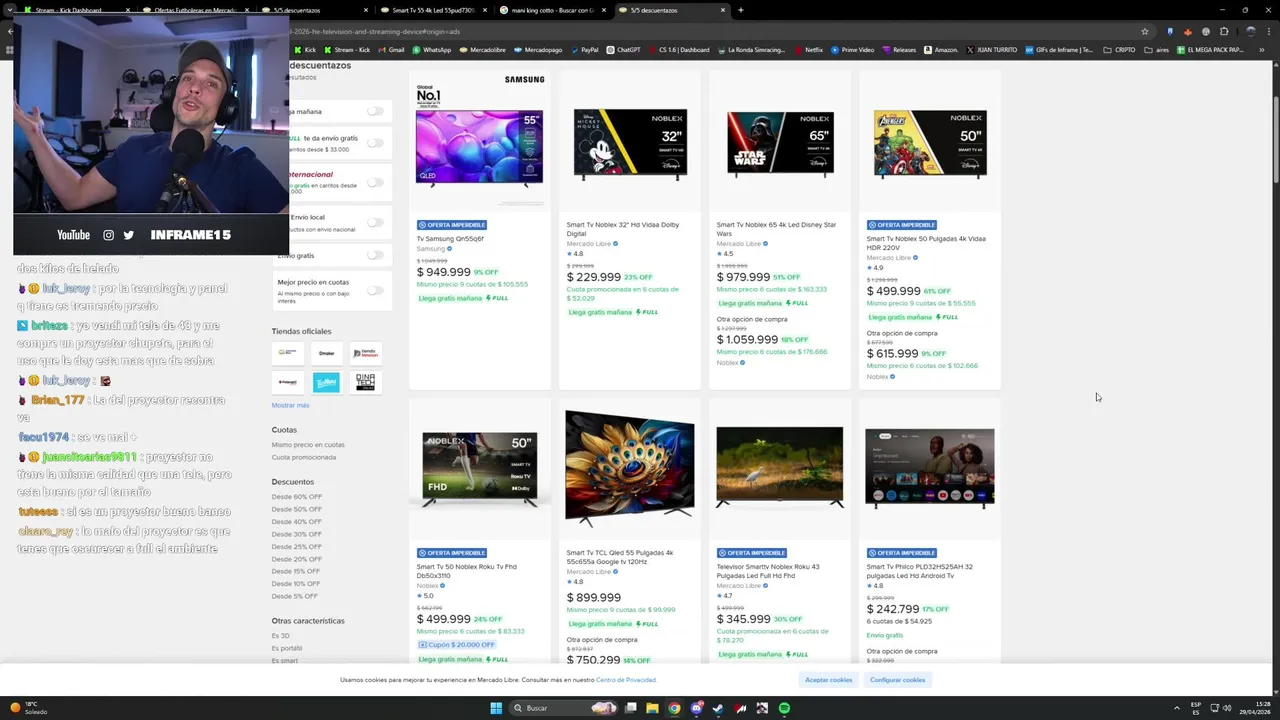Open Steam from the taskbar
The image size is (1280, 720).
click(x=718, y=708)
